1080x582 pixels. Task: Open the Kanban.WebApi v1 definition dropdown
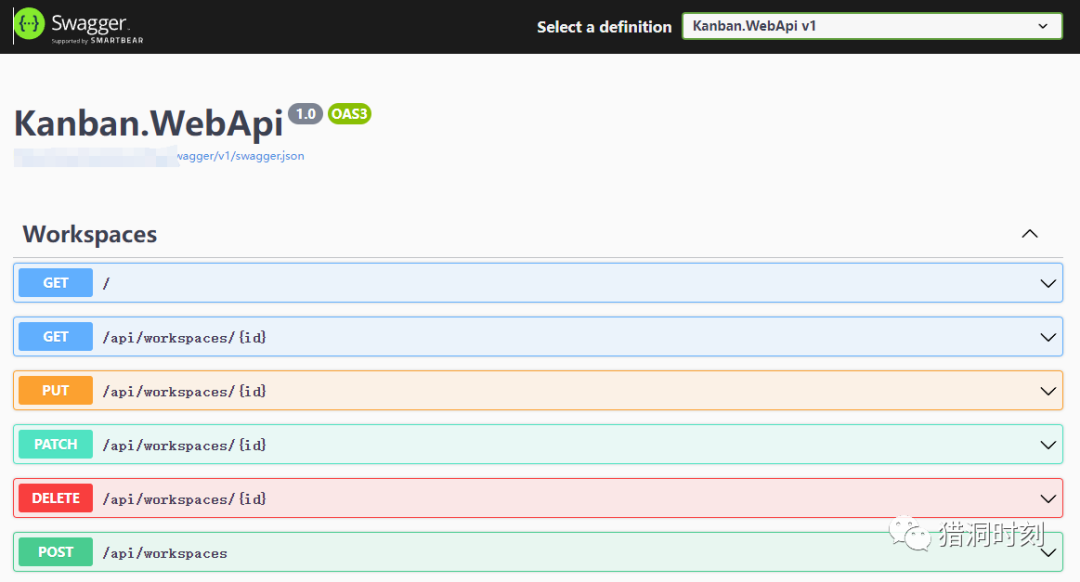click(872, 26)
